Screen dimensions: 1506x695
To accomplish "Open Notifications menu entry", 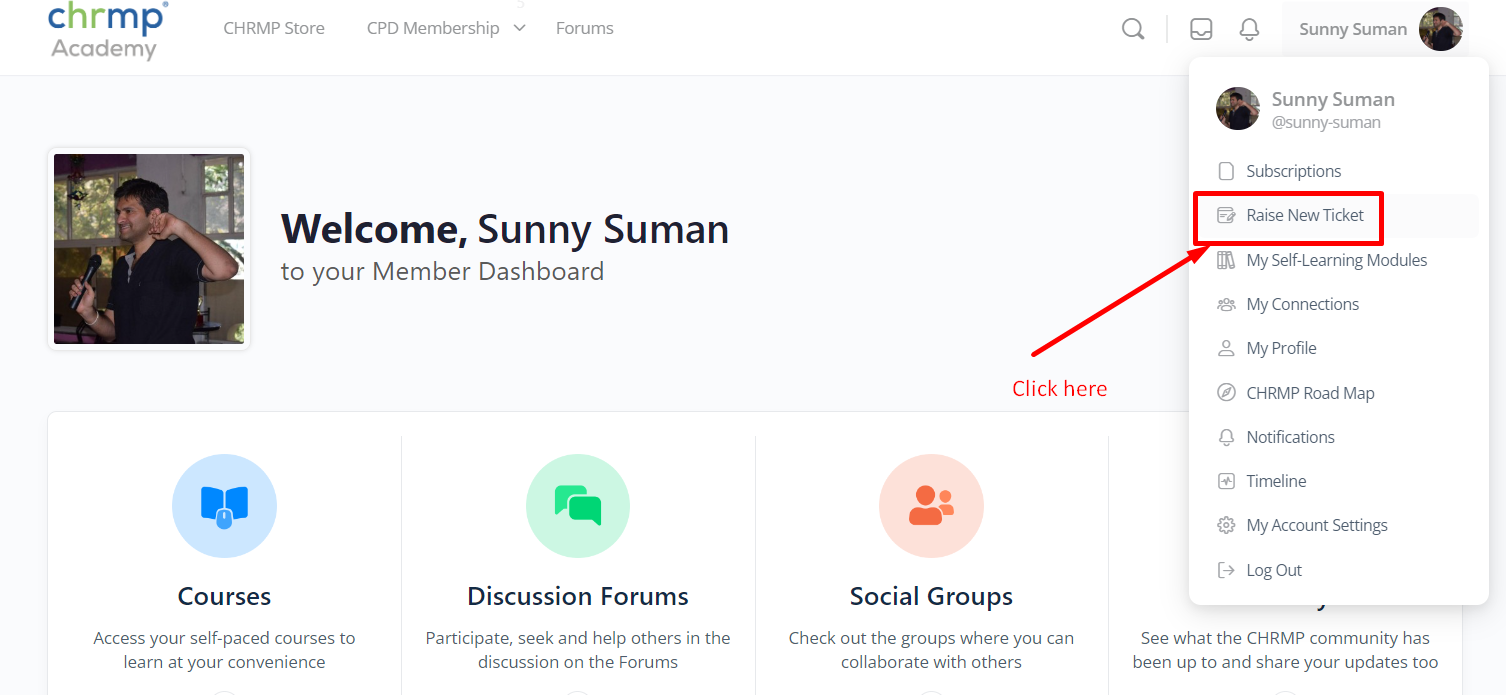I will click(x=1291, y=437).
